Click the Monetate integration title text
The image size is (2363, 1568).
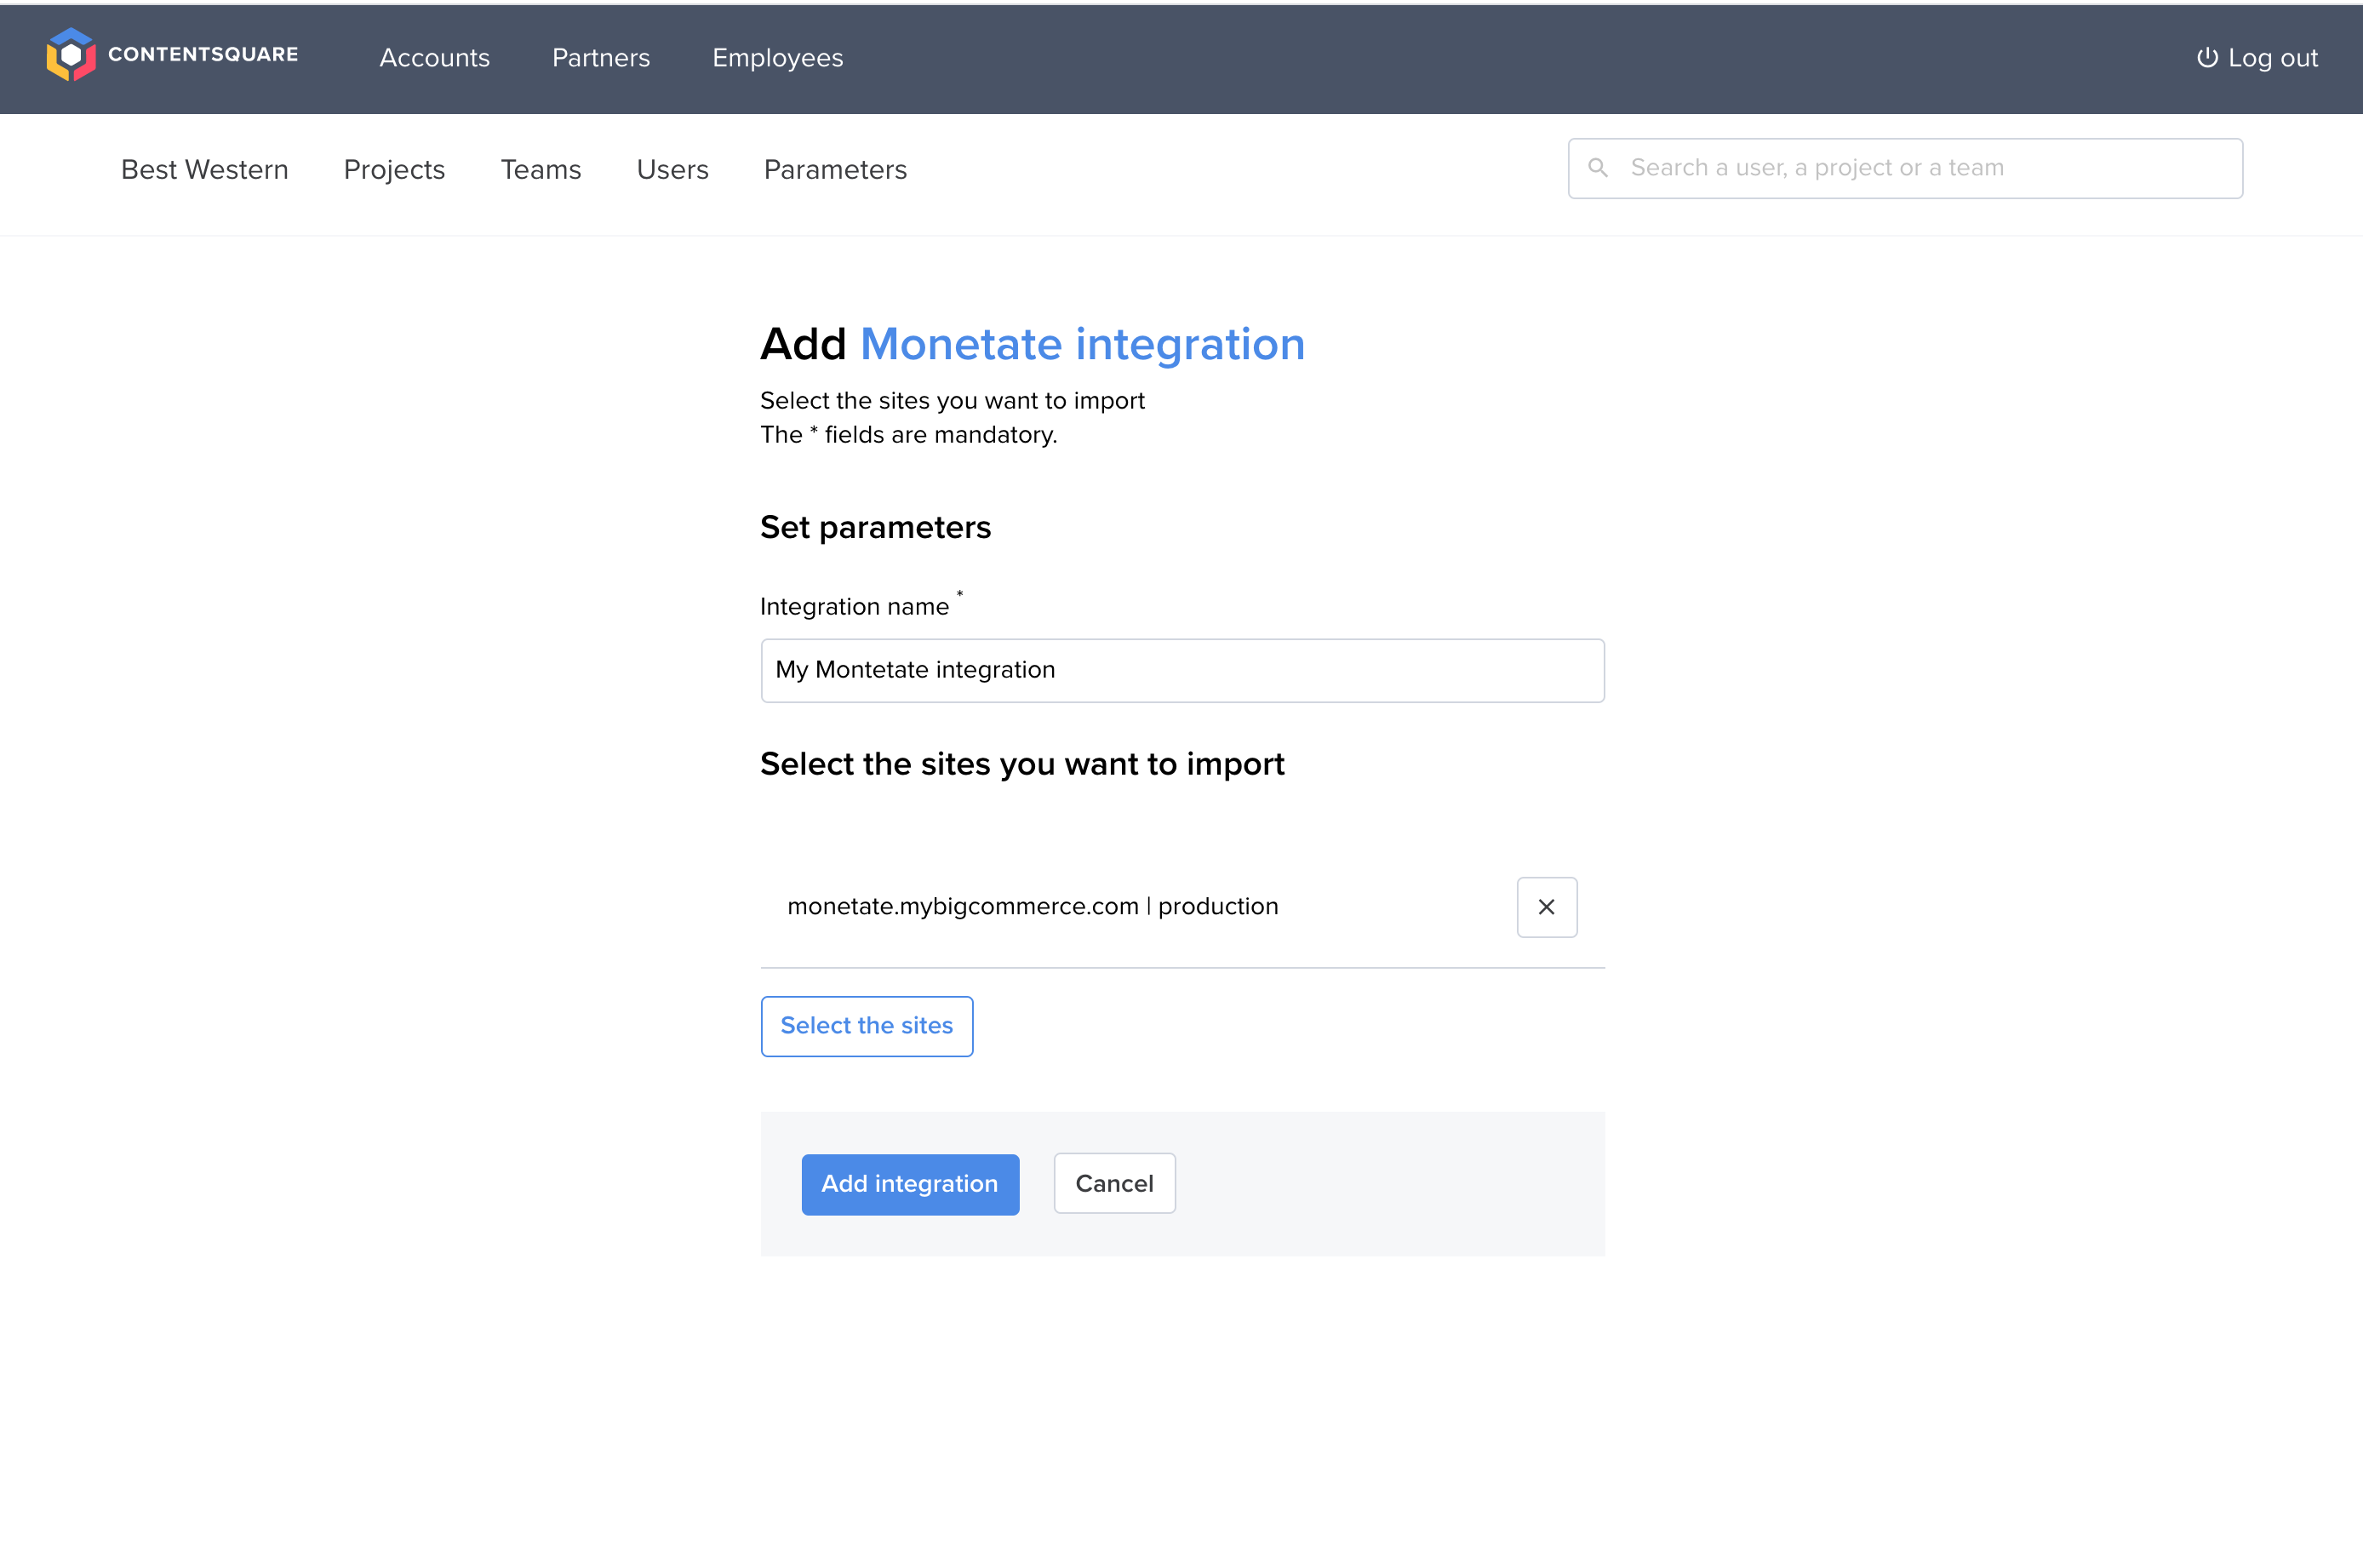(x=1082, y=344)
